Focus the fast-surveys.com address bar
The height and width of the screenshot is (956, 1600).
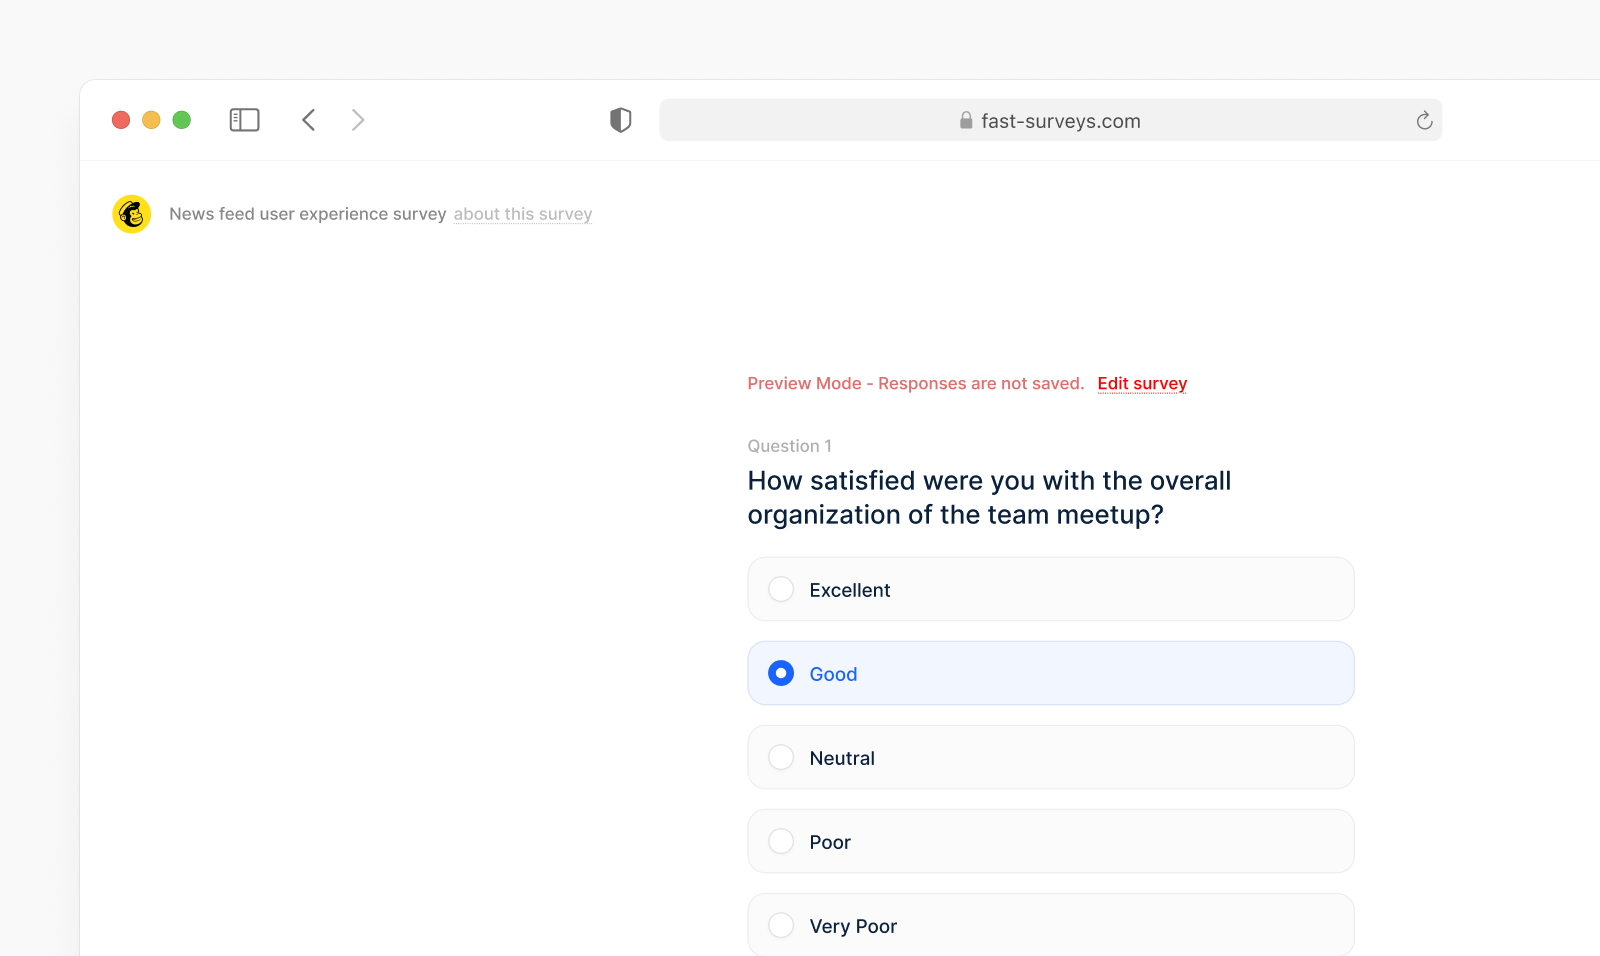[1051, 120]
